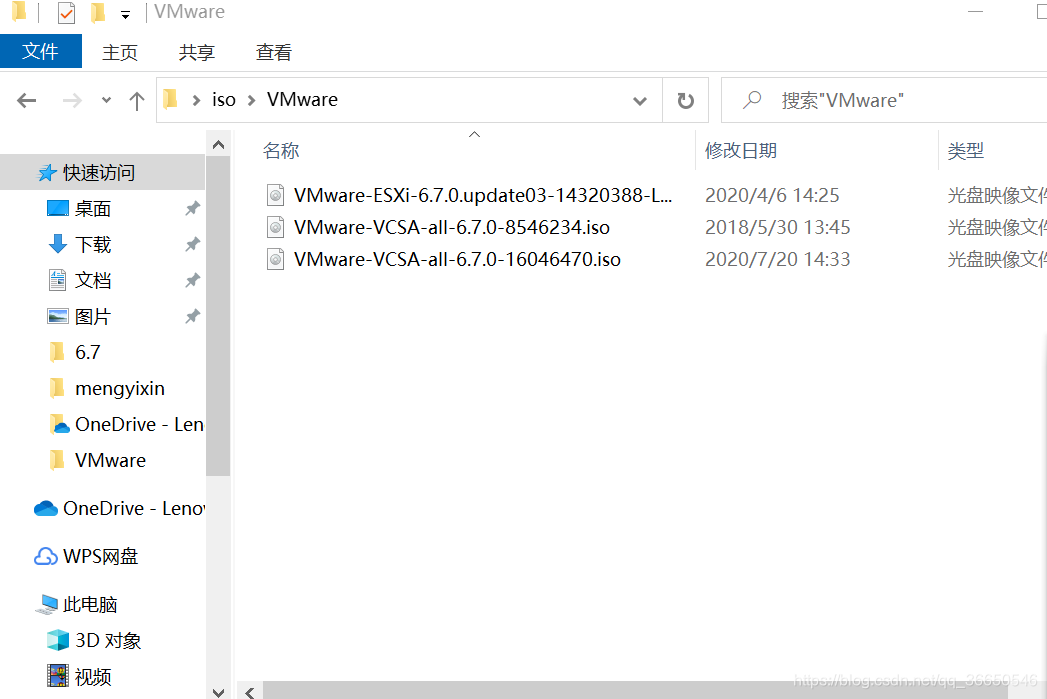Open the 视频 videos folder icon
Image resolution: width=1047 pixels, height=699 pixels.
click(58, 676)
